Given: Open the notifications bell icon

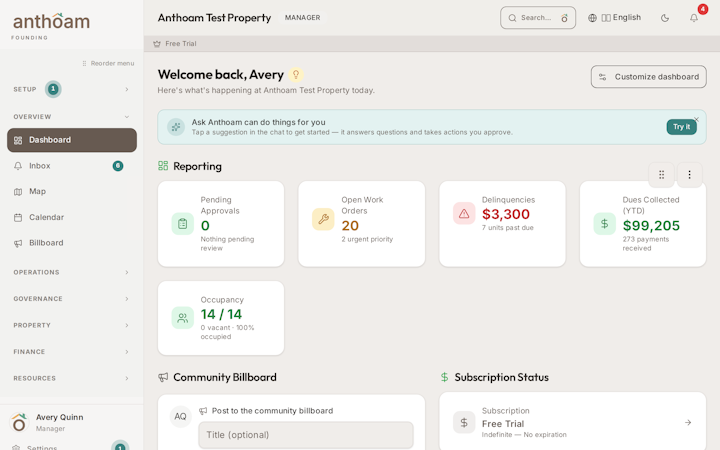Looking at the screenshot, I should pos(693,18).
